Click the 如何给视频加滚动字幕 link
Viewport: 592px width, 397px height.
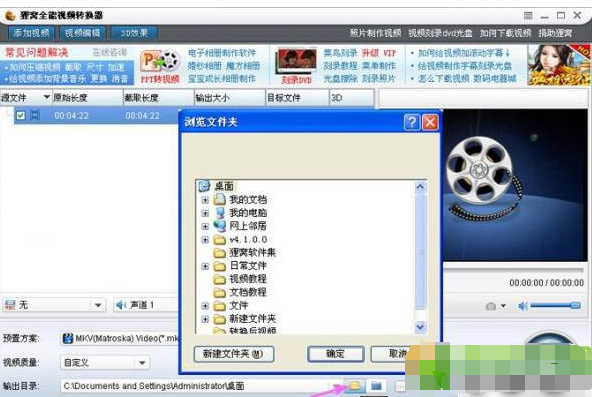point(464,53)
